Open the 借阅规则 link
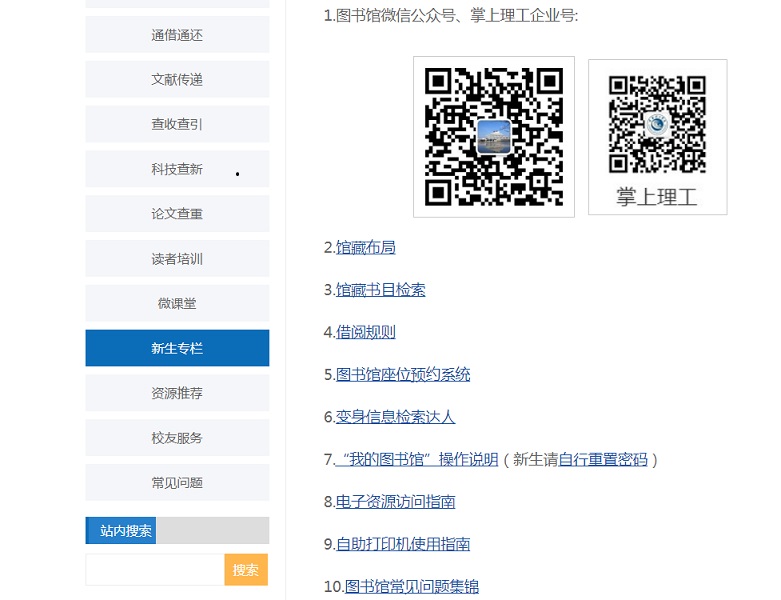 tap(366, 332)
